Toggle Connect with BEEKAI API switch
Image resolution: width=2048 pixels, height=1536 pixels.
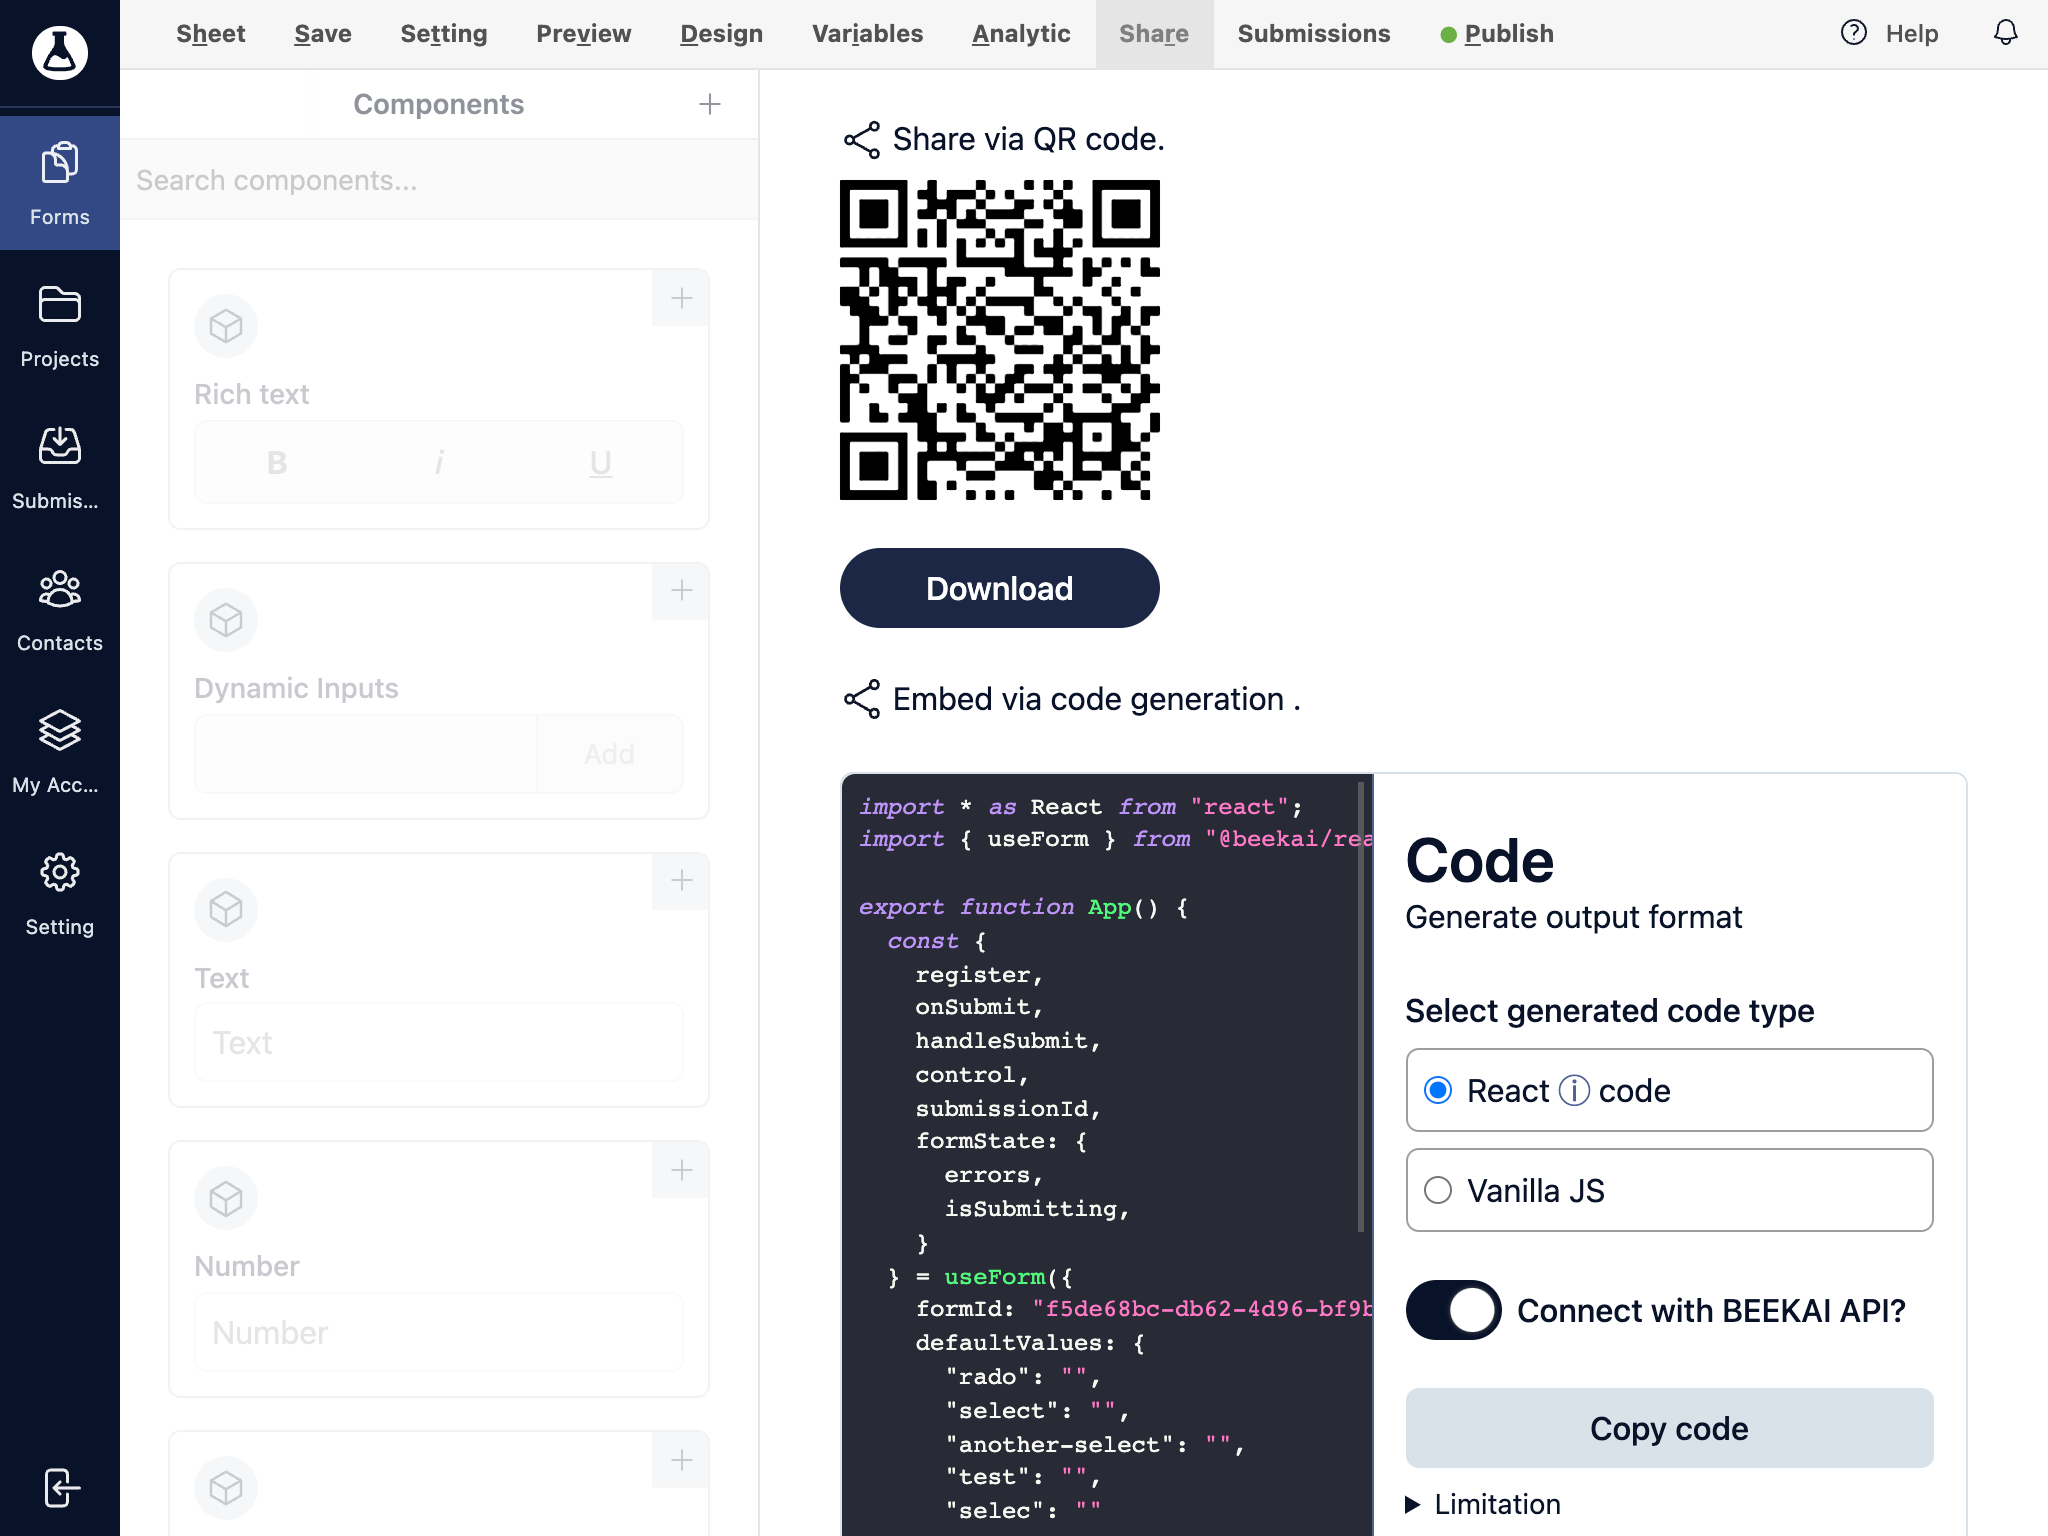pyautogui.click(x=1453, y=1310)
